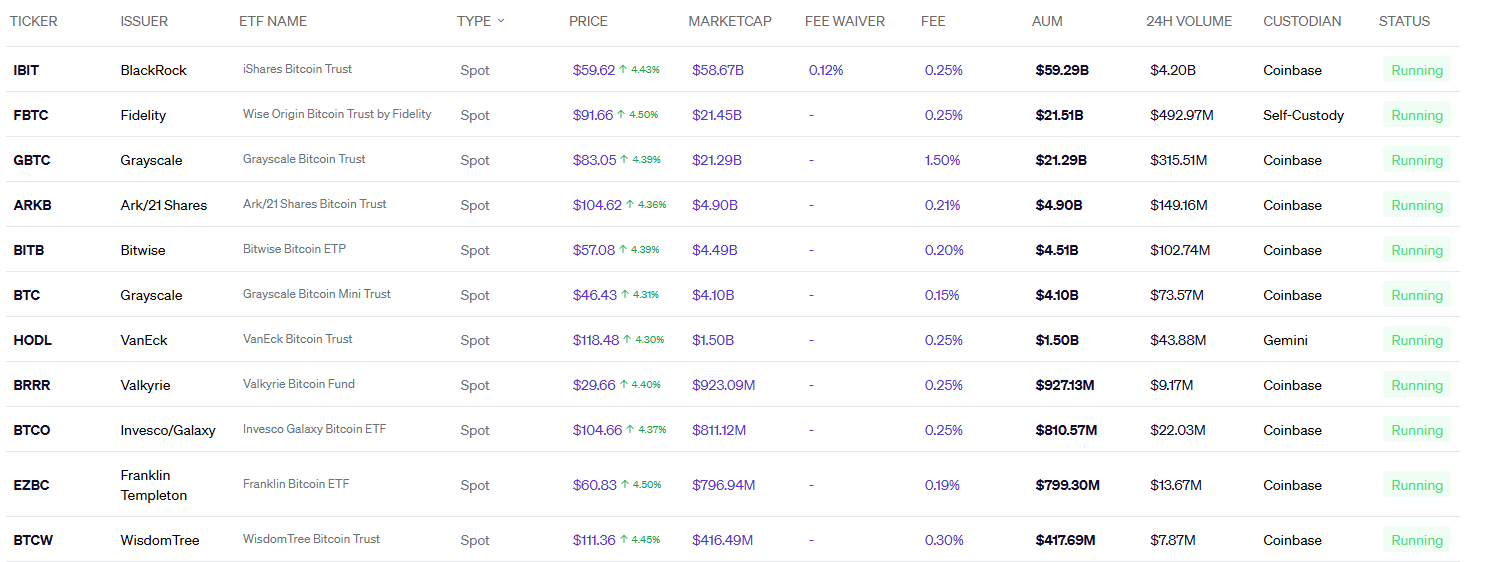
Task: Expand the TYPE column sort dropdown chevron
Action: click(x=501, y=21)
